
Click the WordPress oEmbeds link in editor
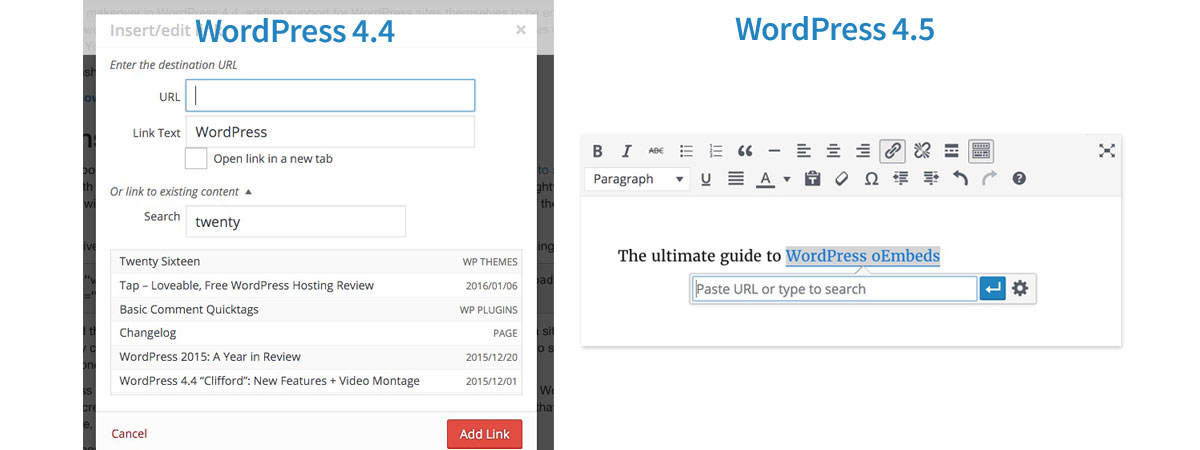pyautogui.click(x=863, y=256)
